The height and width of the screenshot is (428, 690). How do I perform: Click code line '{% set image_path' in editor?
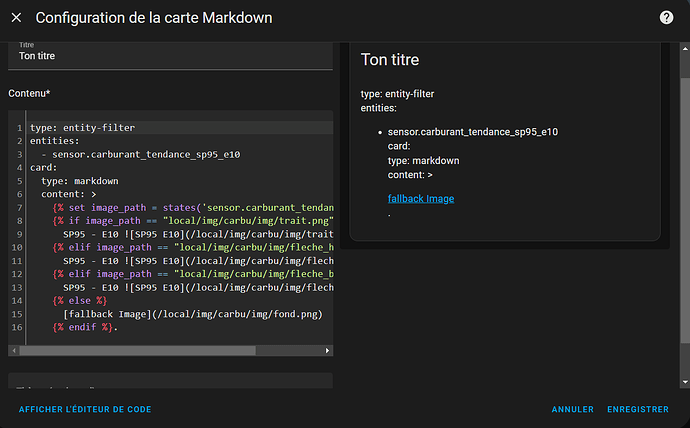193,208
